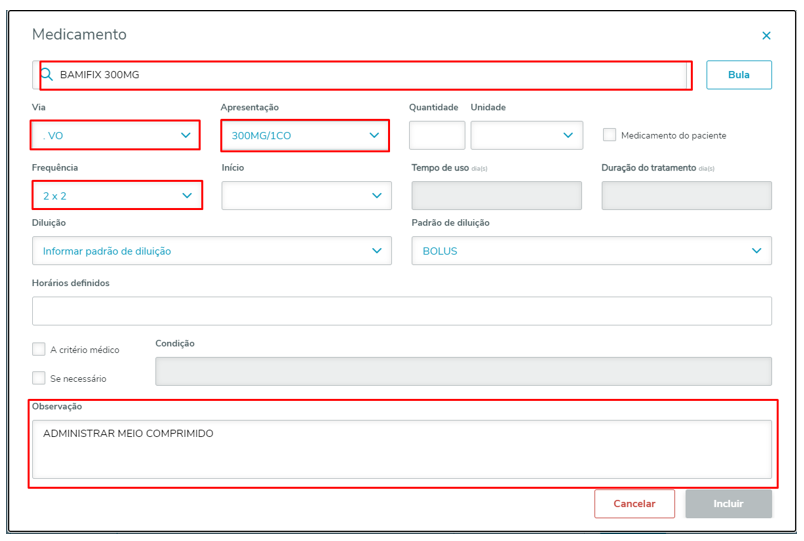Check Medicamento do paciente checkbox
Viewport: 804px width, 541px height.
pos(609,135)
